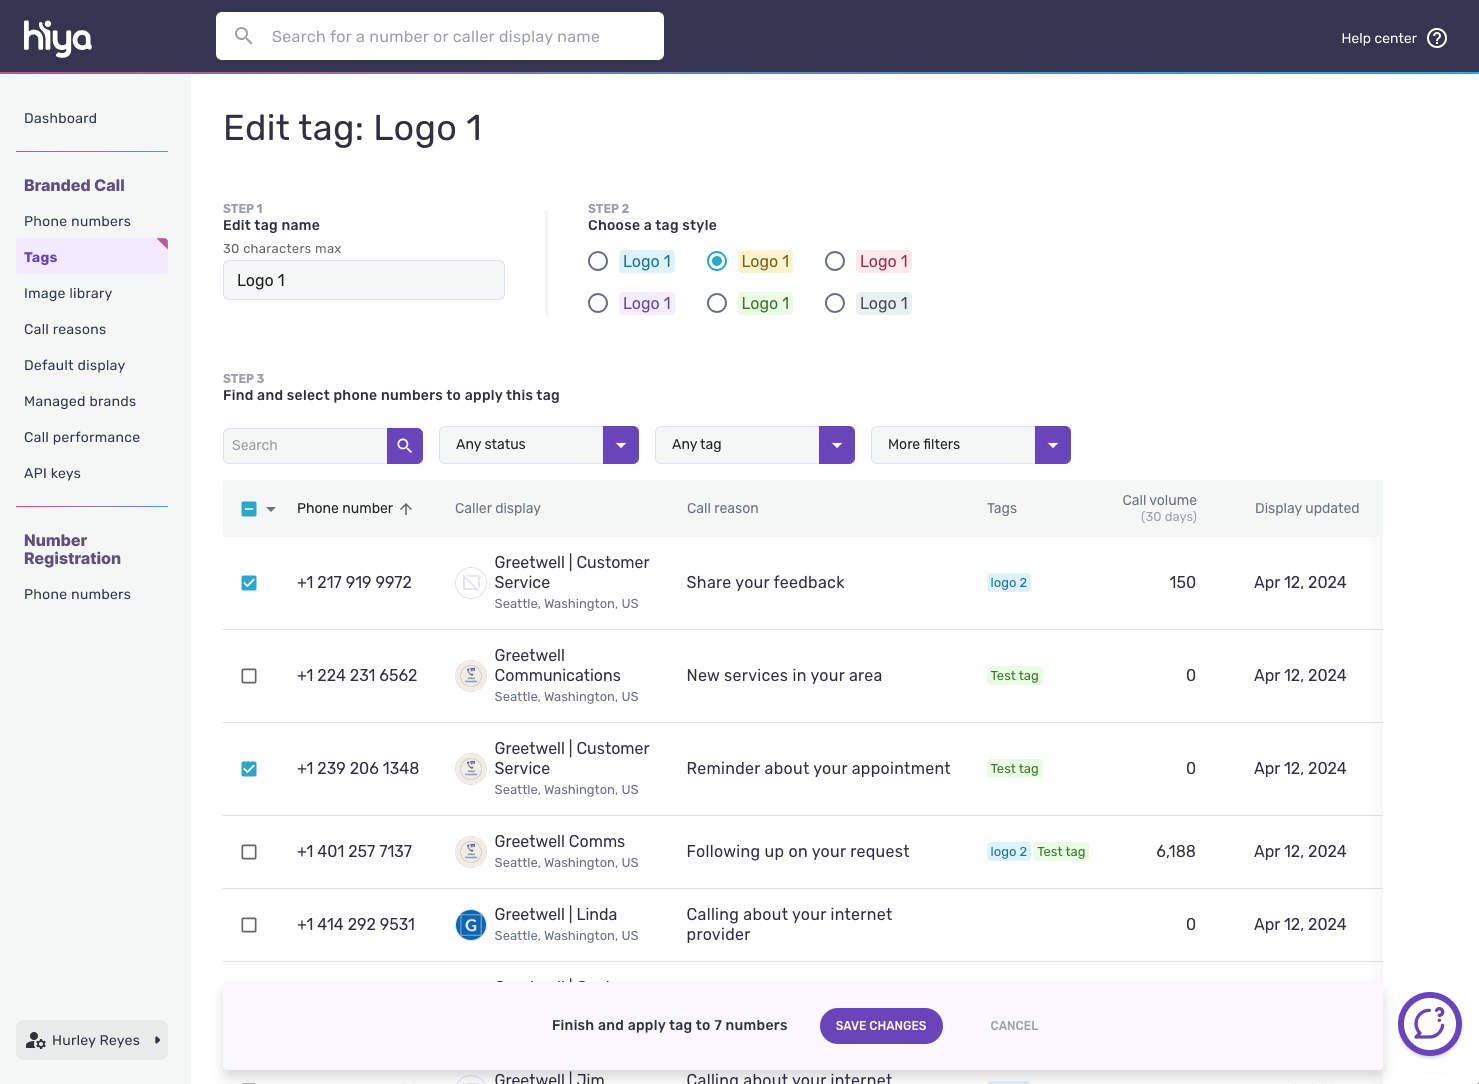Go to Image library in sidebar
The image size is (1479, 1084).
[68, 293]
